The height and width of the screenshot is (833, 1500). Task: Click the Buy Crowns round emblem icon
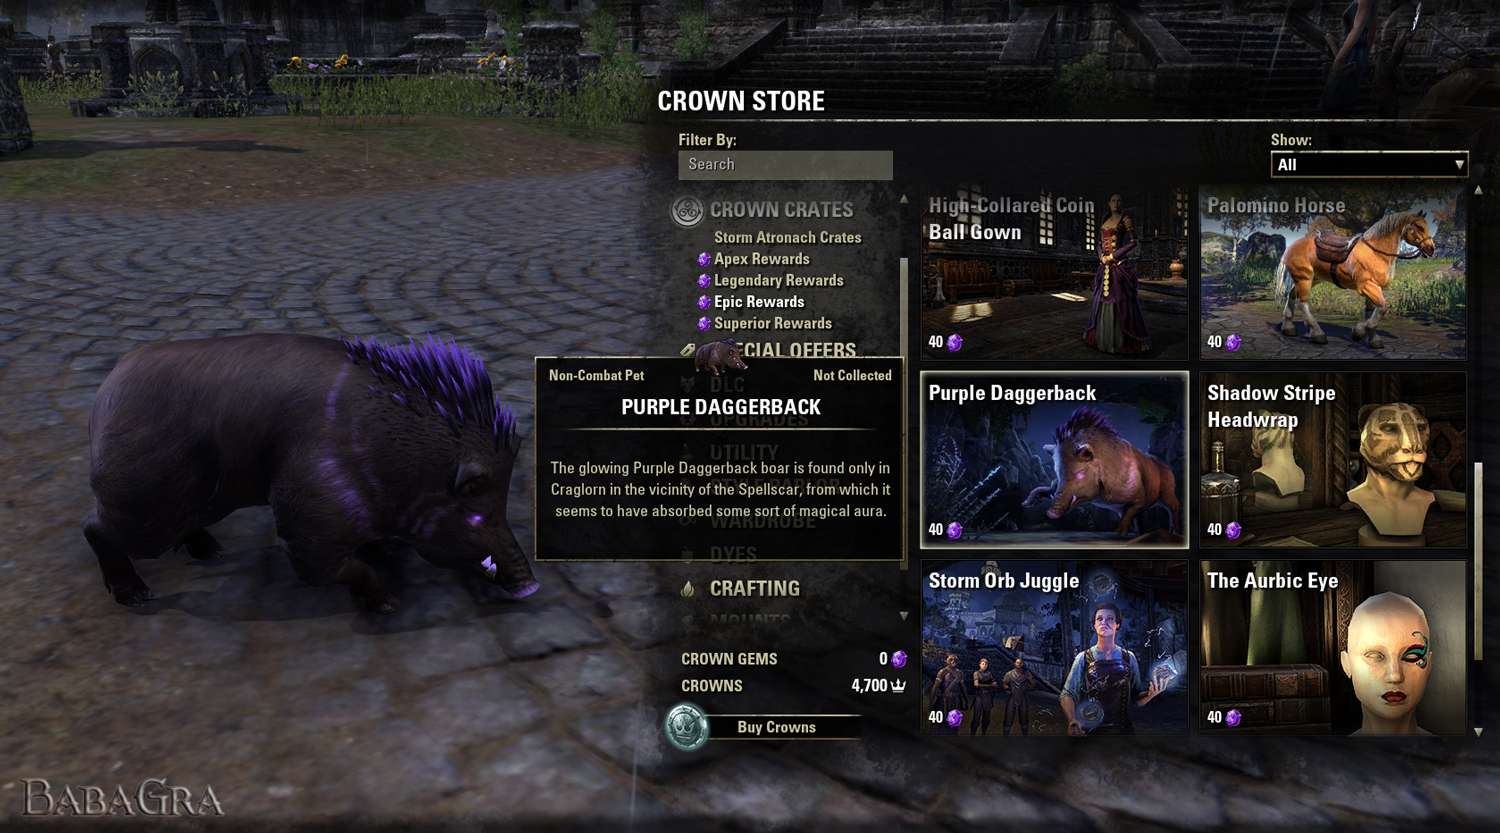point(686,727)
